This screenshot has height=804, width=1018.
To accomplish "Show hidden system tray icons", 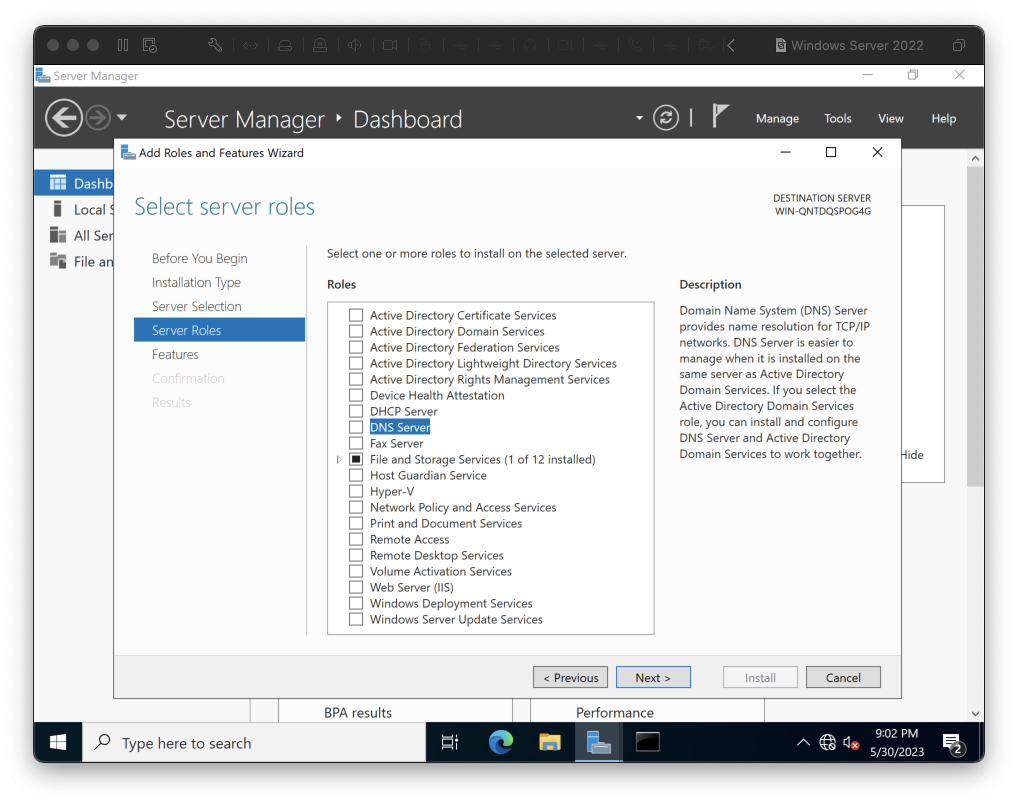I will (x=803, y=742).
